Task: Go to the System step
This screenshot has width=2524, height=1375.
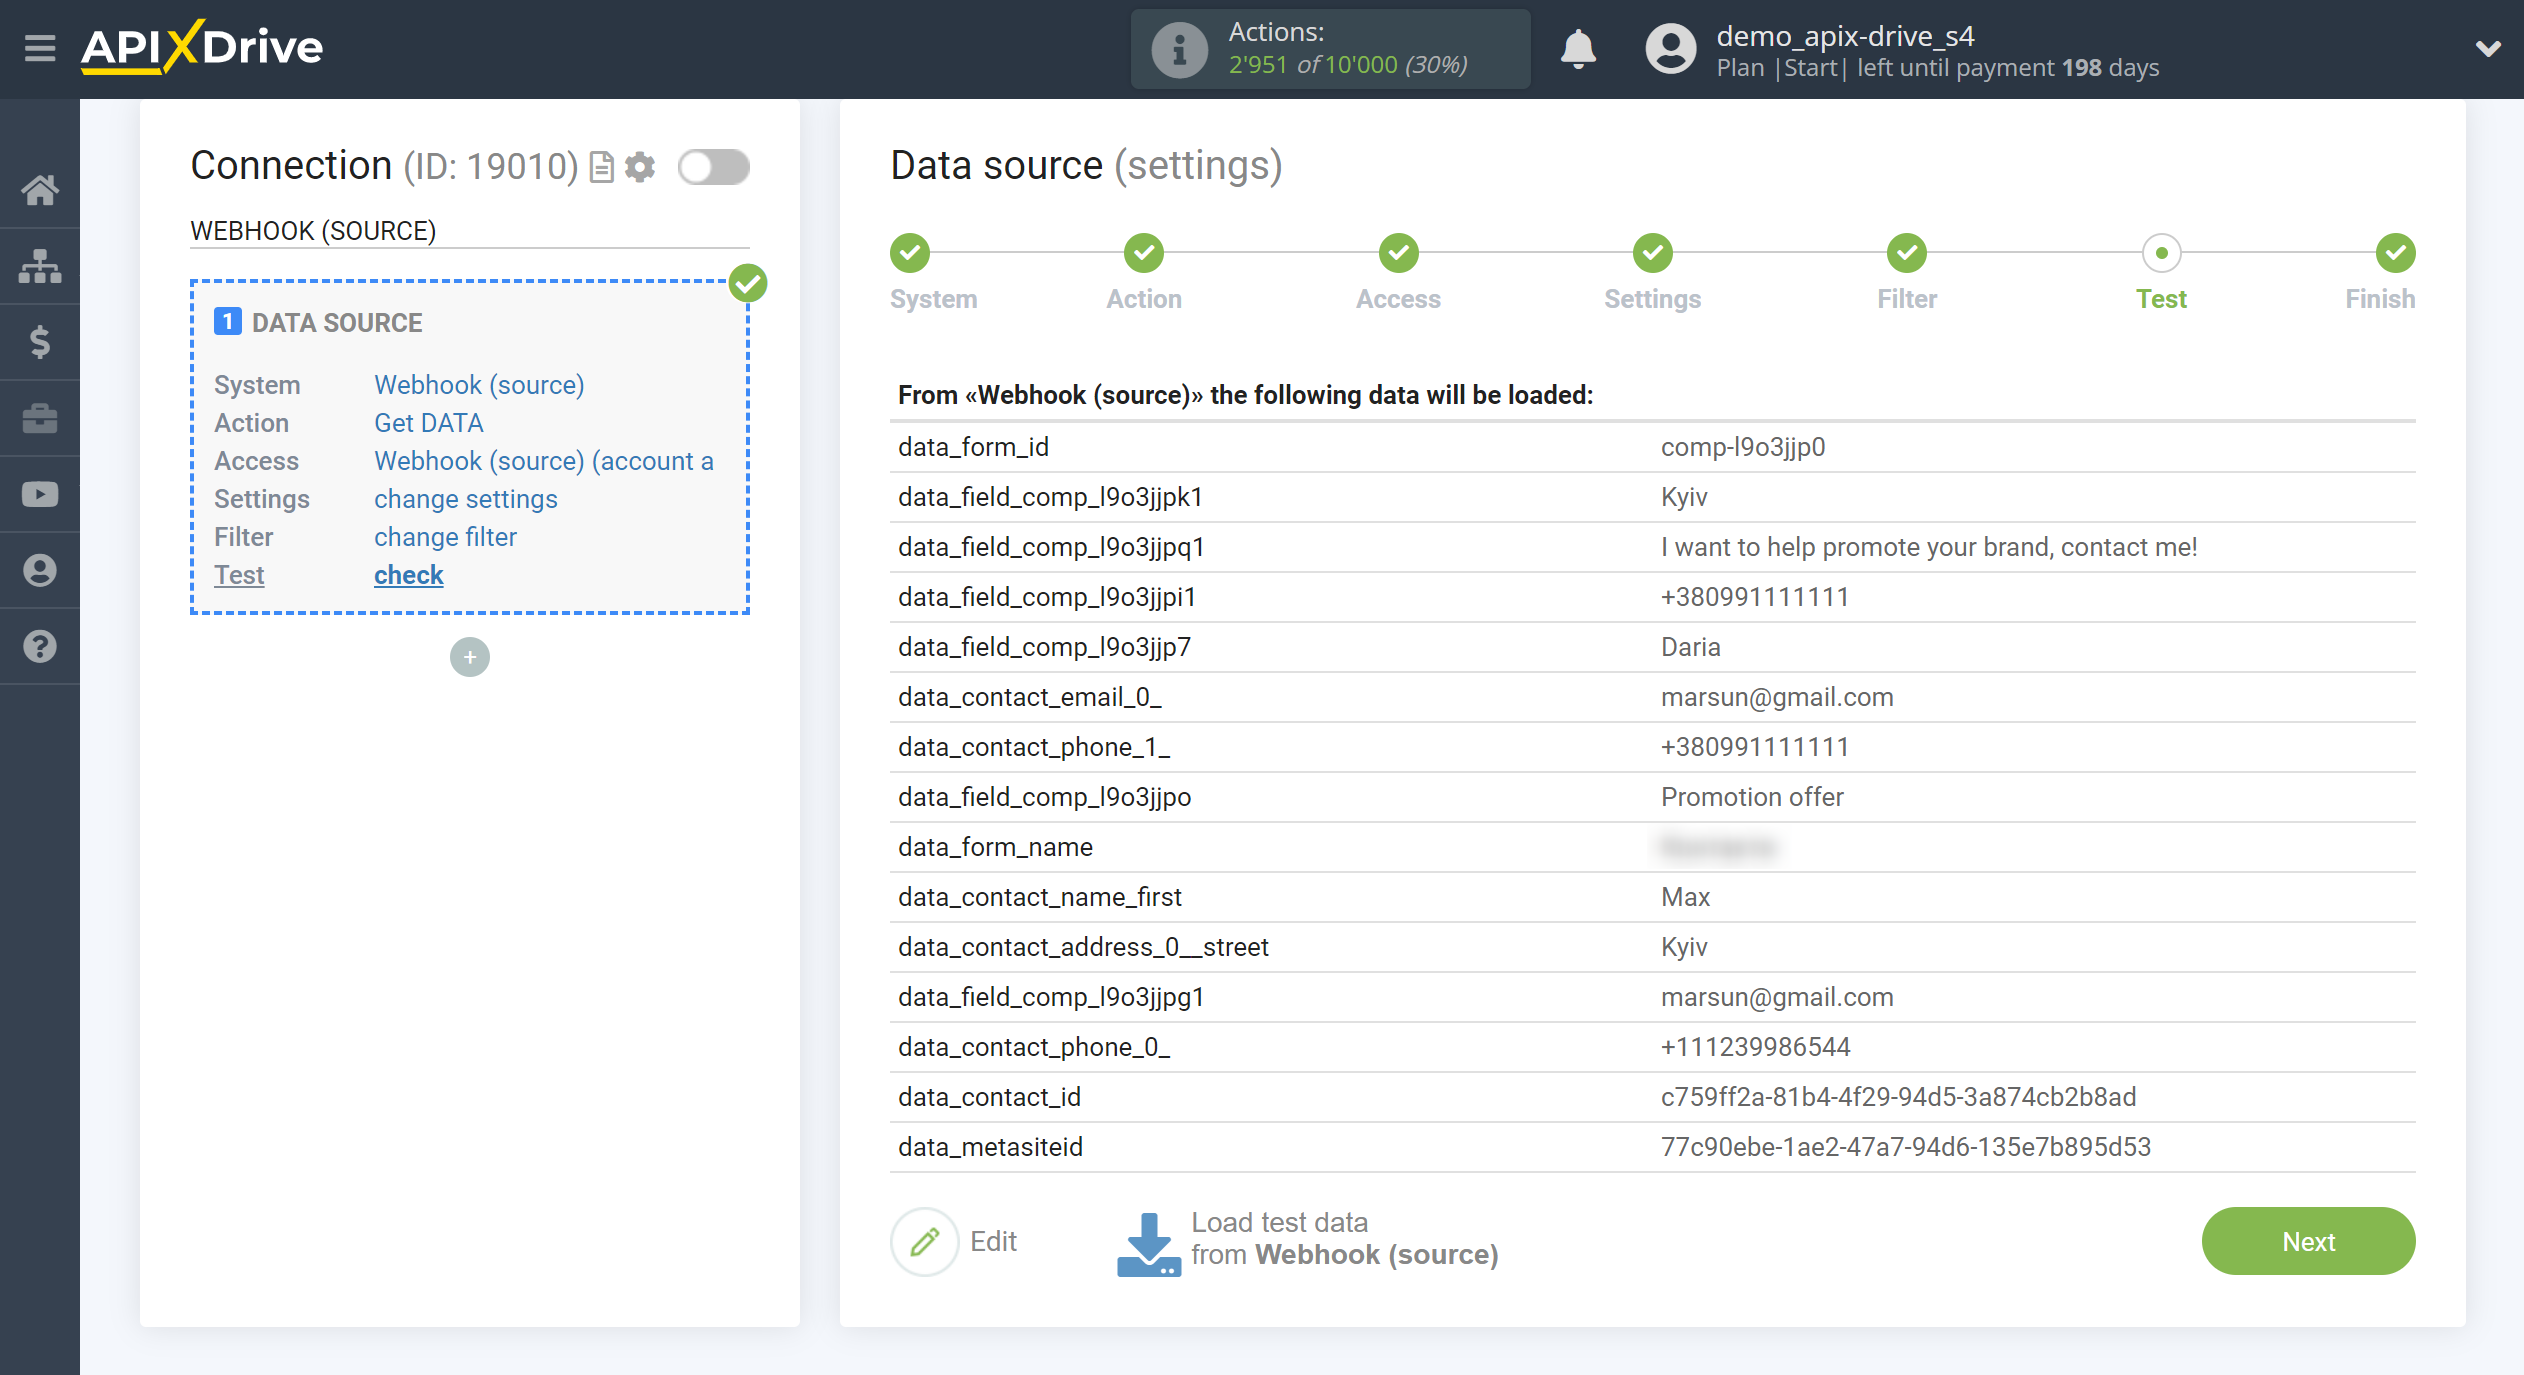Action: 910,253
